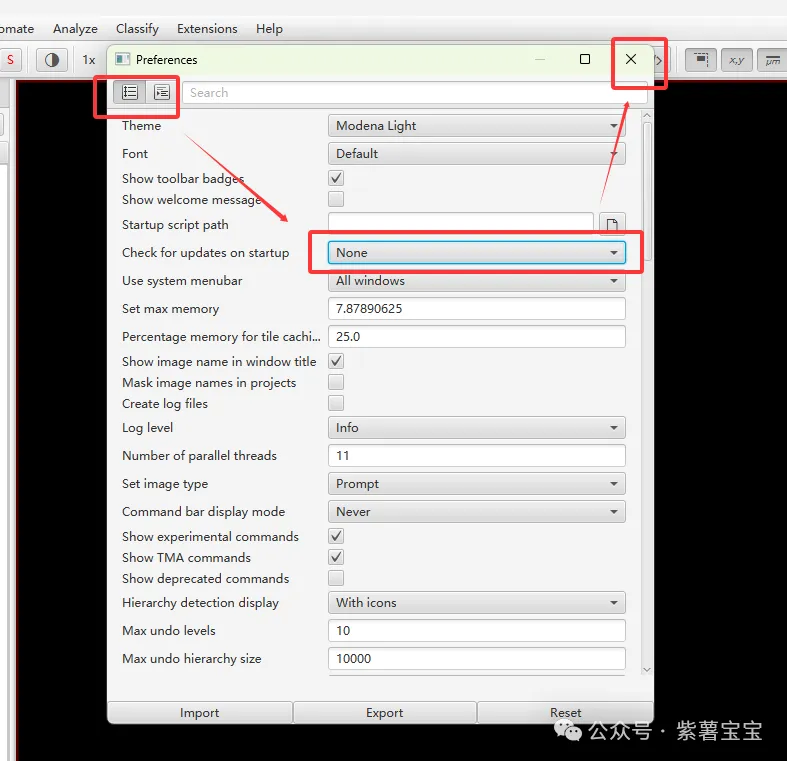Click the Import button
This screenshot has width=787, height=761.
point(200,713)
